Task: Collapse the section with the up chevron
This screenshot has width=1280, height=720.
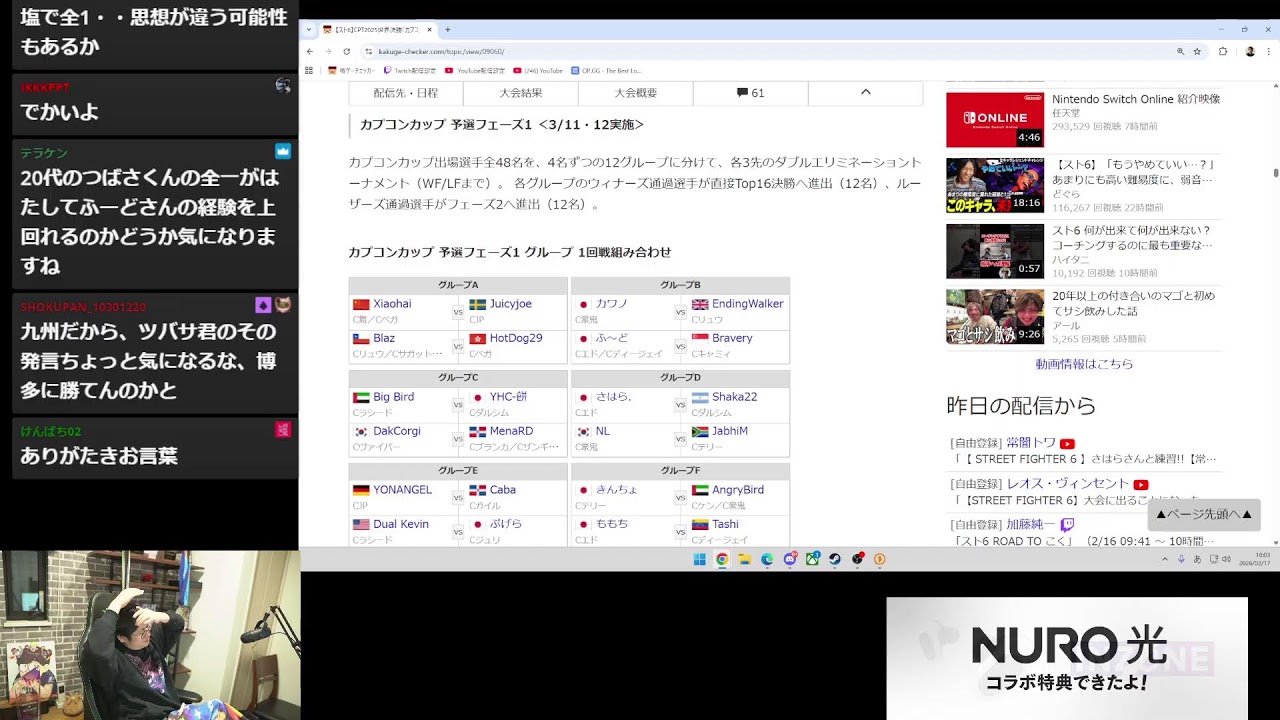Action: coord(866,93)
